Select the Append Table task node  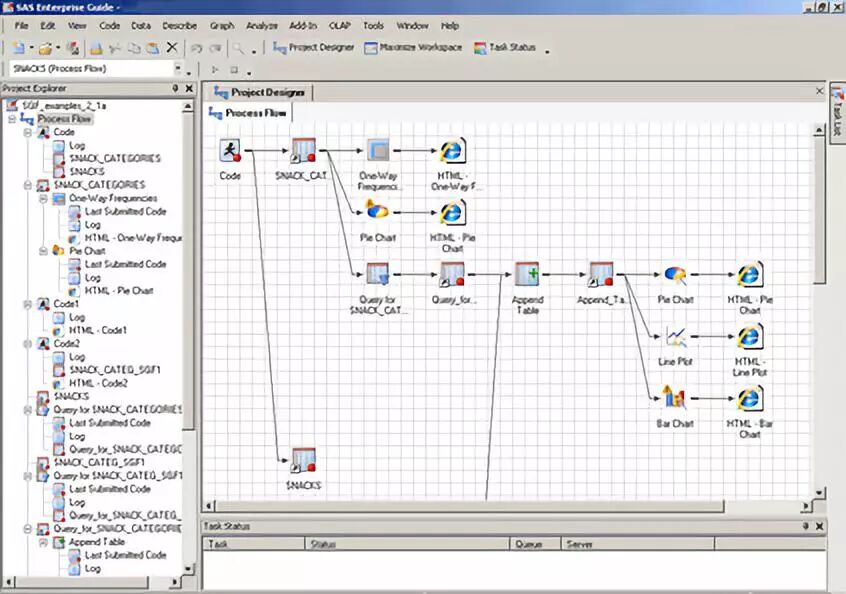(x=527, y=274)
